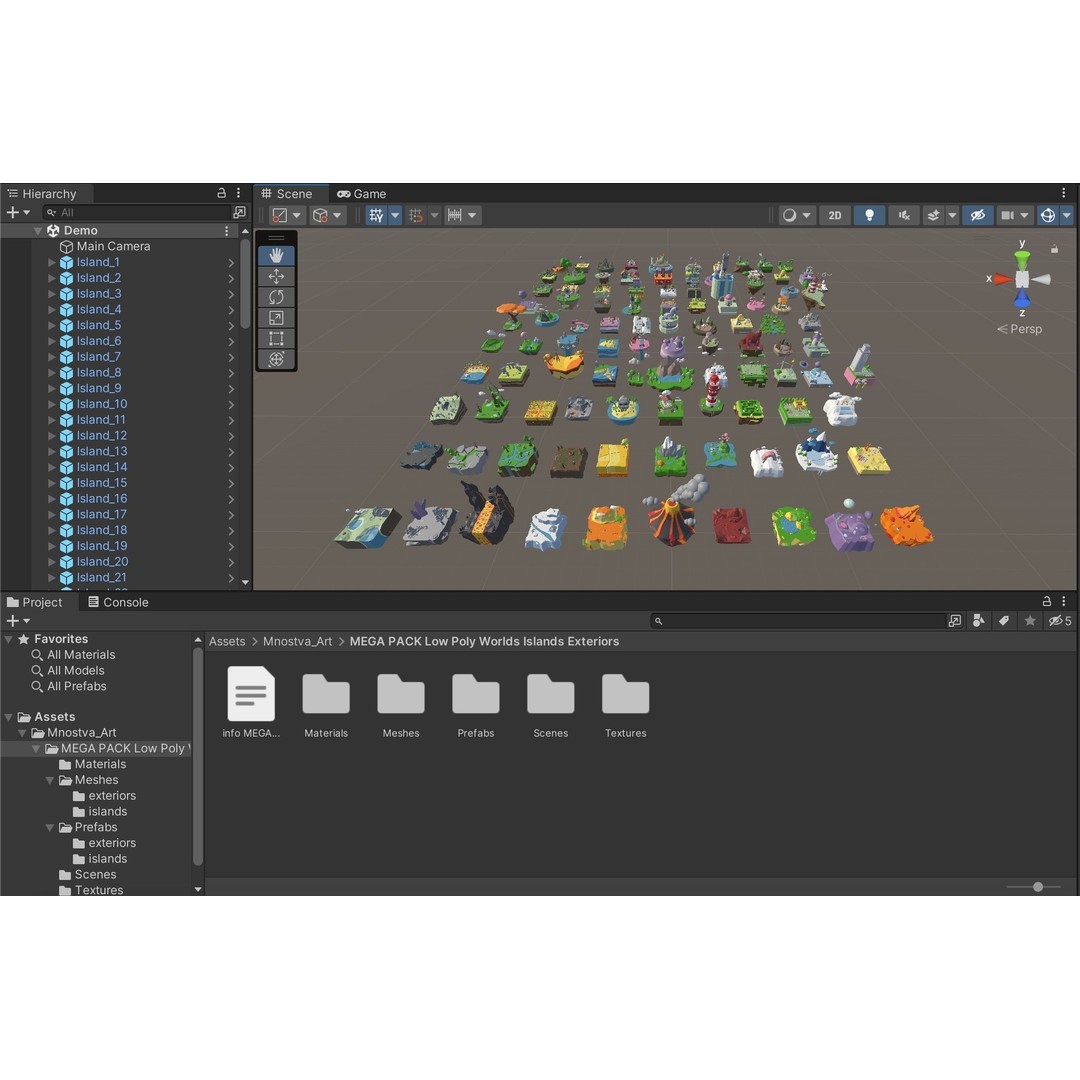Click the green Y axis cone on gizmo

1022,258
